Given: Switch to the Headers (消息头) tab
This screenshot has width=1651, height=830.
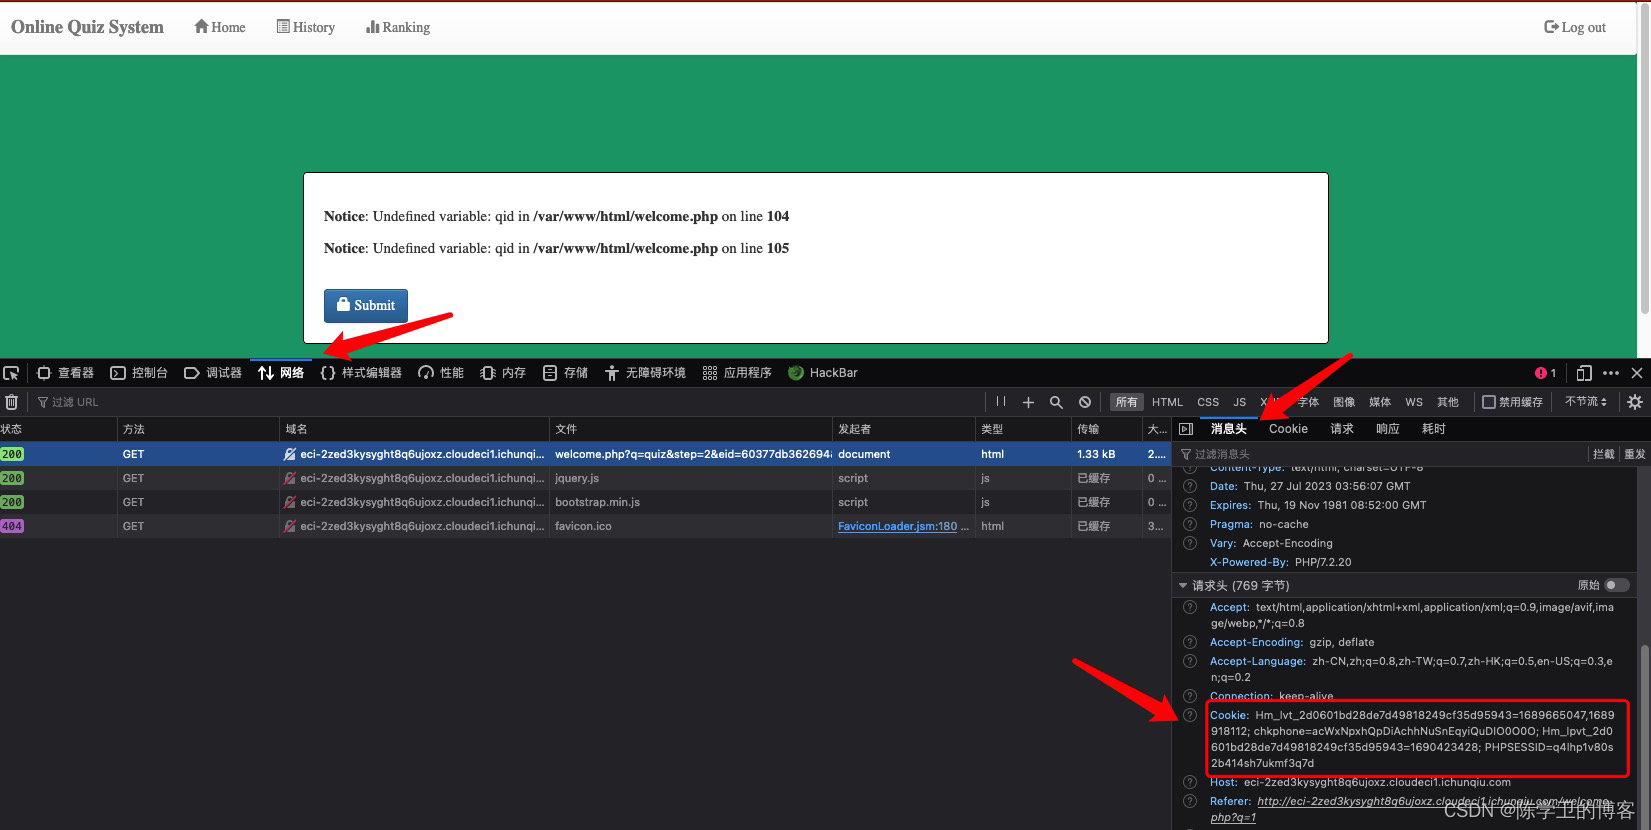Looking at the screenshot, I should (1228, 429).
